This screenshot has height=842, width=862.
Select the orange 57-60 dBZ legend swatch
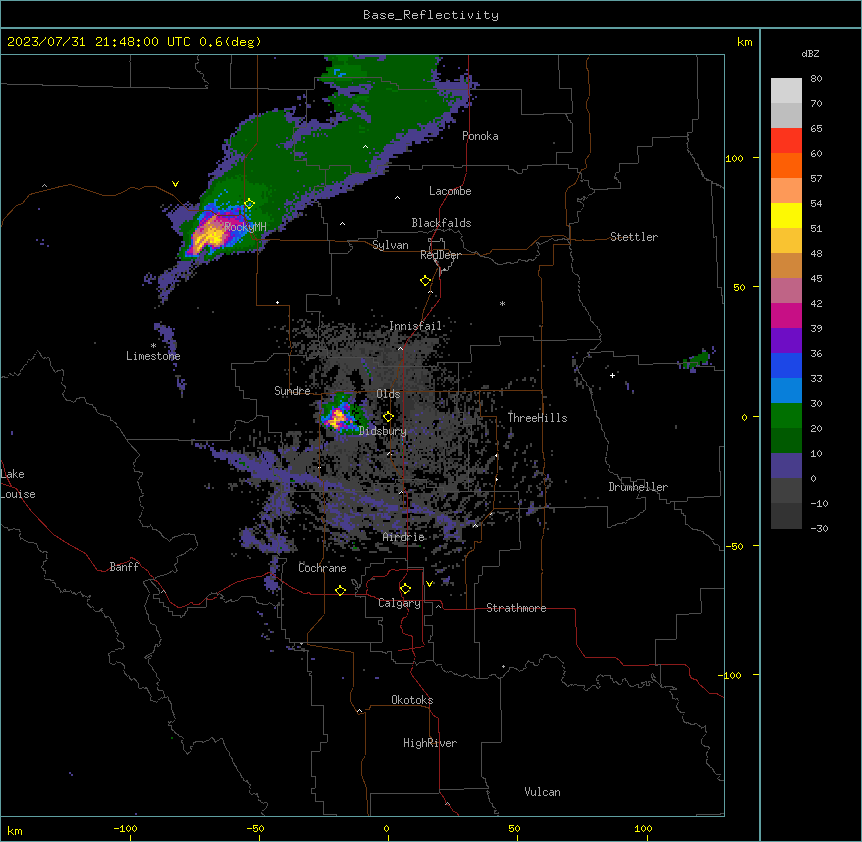click(786, 165)
